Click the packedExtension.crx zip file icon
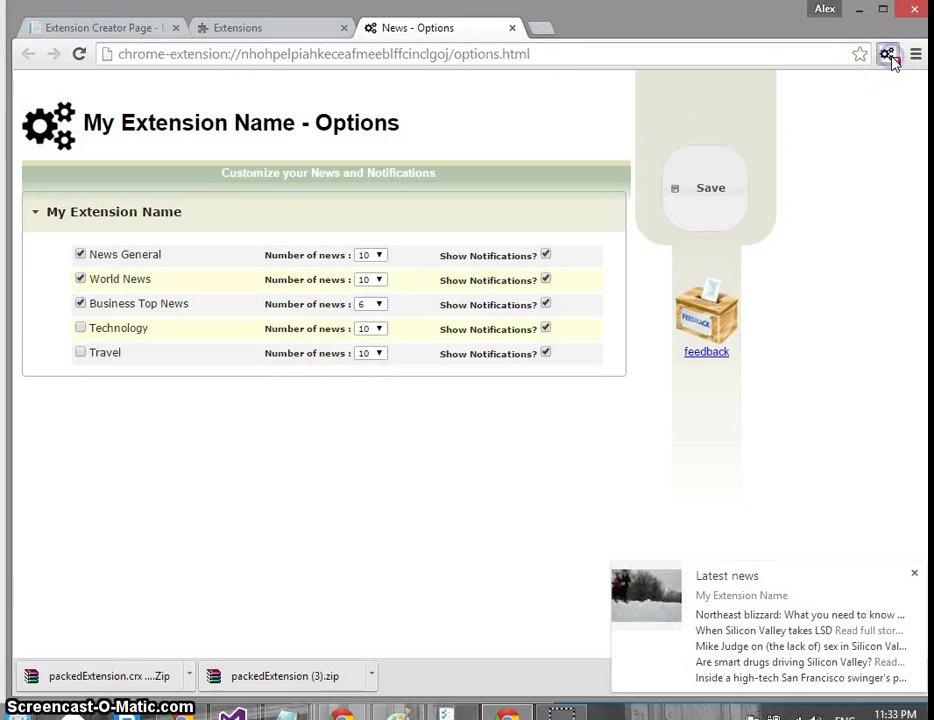The height and width of the screenshot is (720, 934). point(32,676)
